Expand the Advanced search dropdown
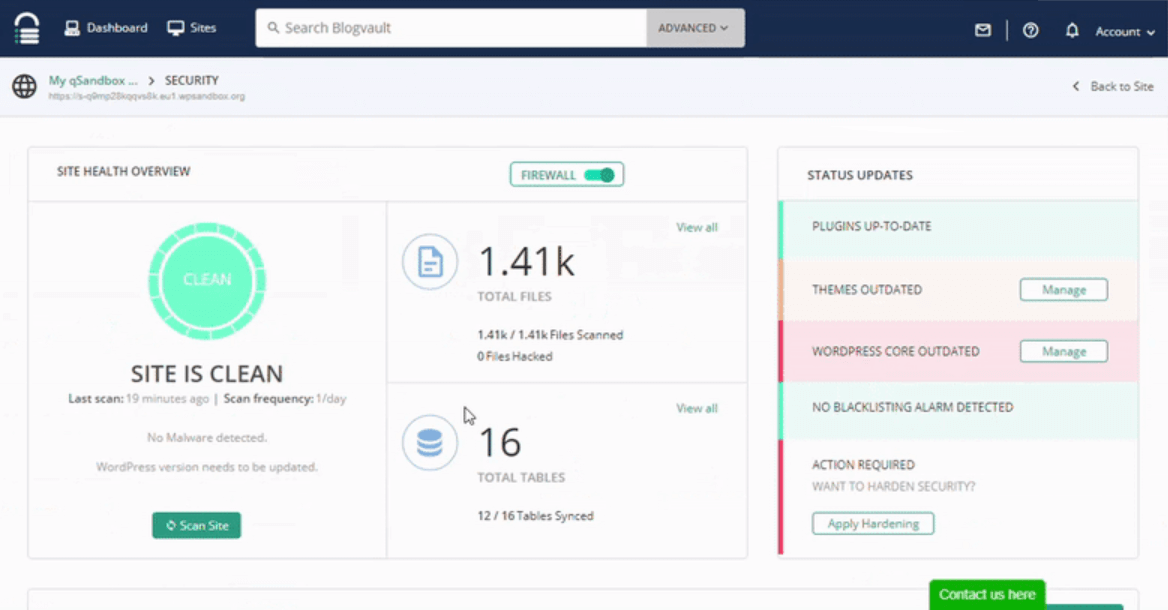1168x610 pixels. coord(694,28)
